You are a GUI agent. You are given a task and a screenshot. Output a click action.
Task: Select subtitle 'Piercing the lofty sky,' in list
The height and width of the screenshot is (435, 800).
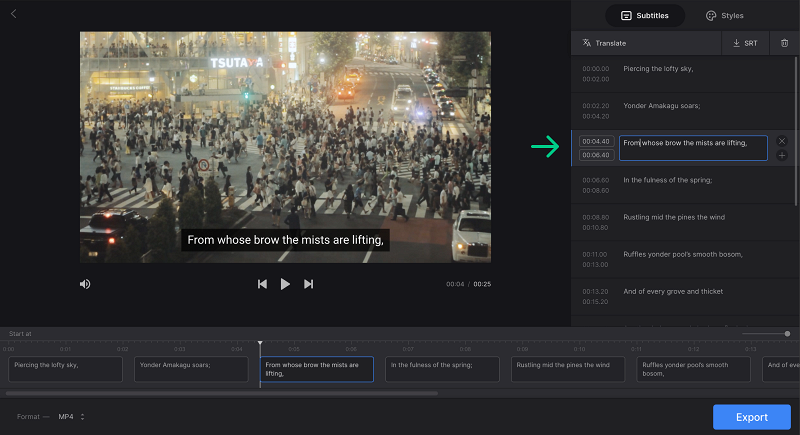tap(683, 74)
